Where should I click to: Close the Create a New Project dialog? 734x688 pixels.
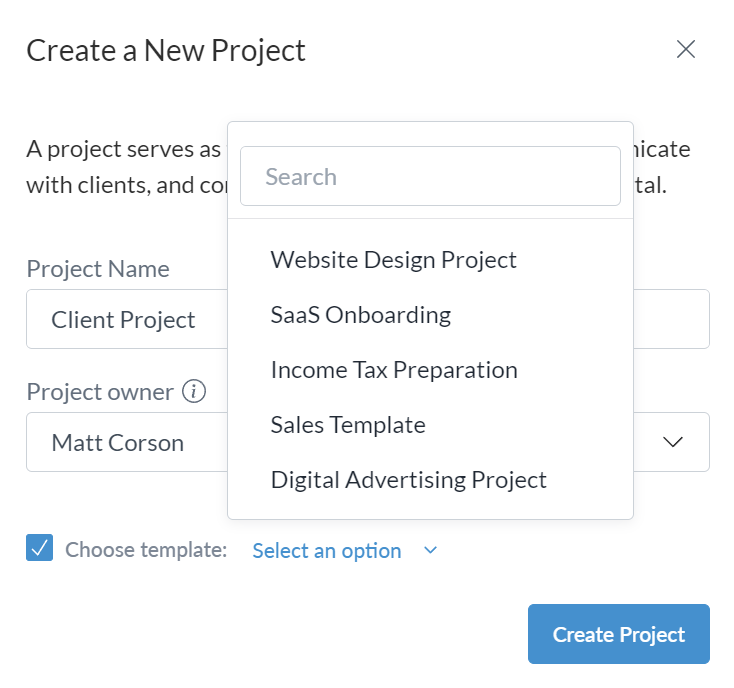tap(686, 50)
